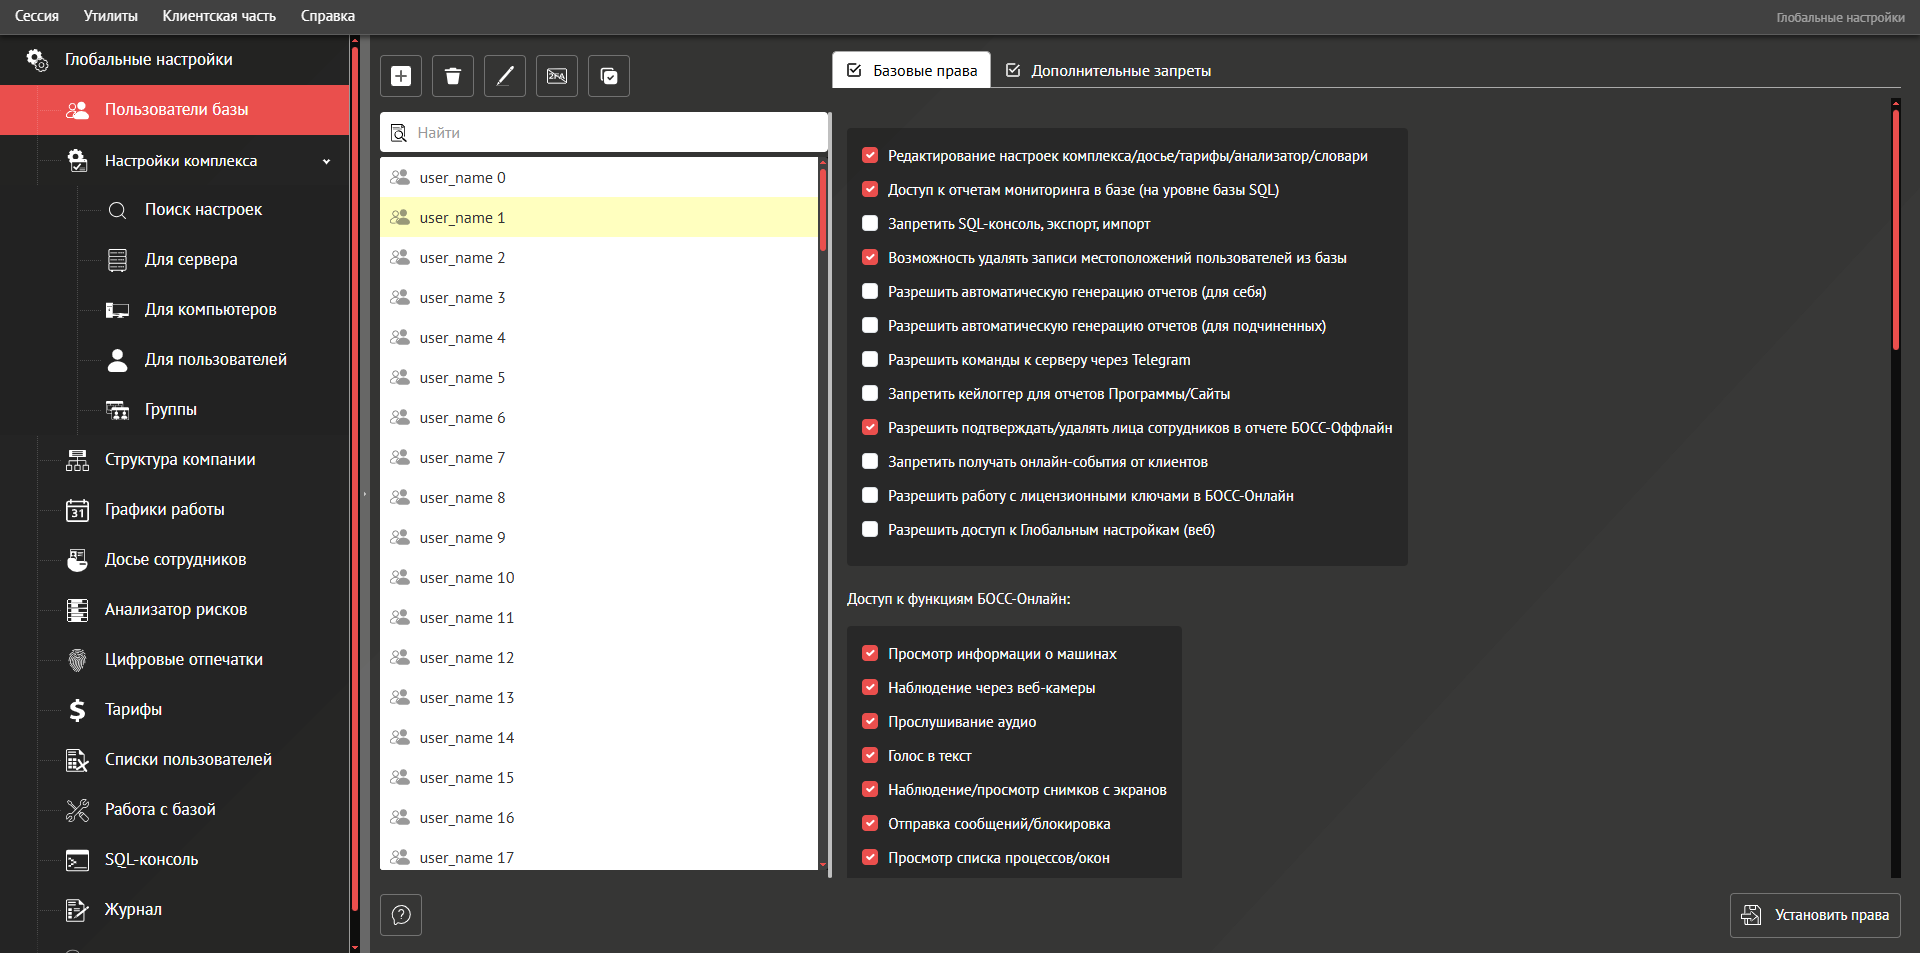Click the pencil edit user icon

(505, 76)
